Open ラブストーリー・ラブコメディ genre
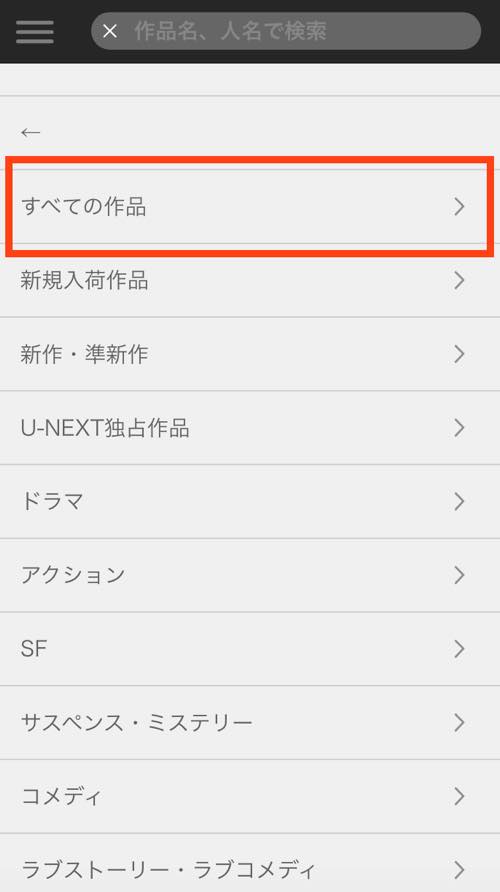 tap(250, 866)
